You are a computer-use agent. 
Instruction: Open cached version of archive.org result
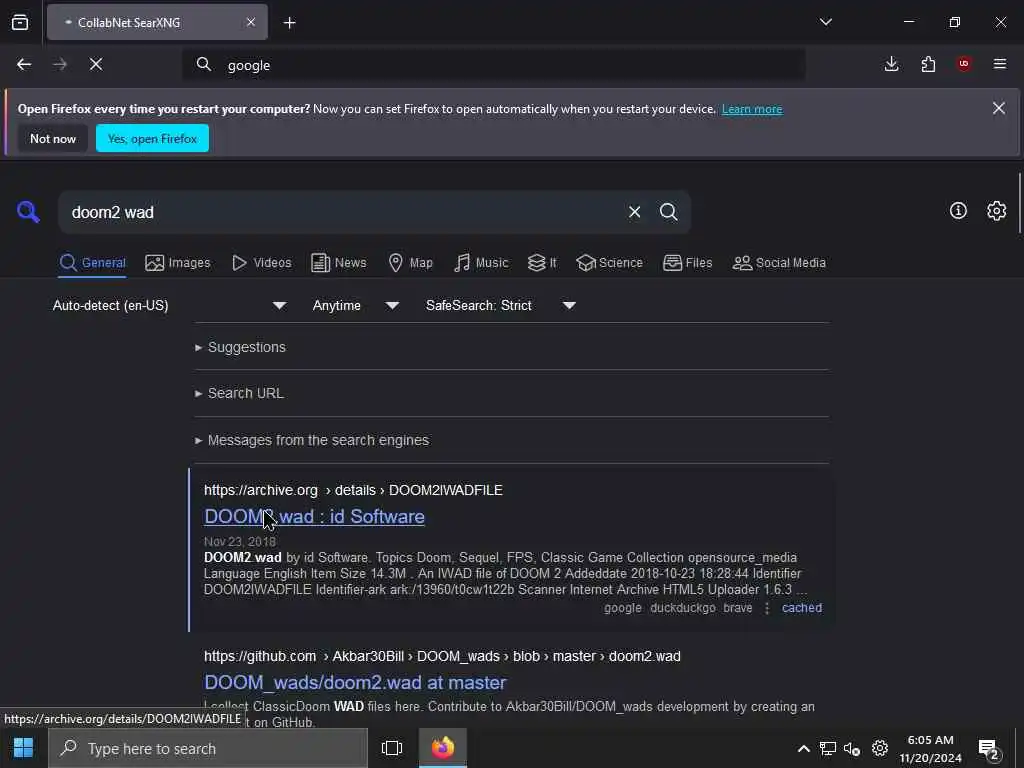coord(802,608)
